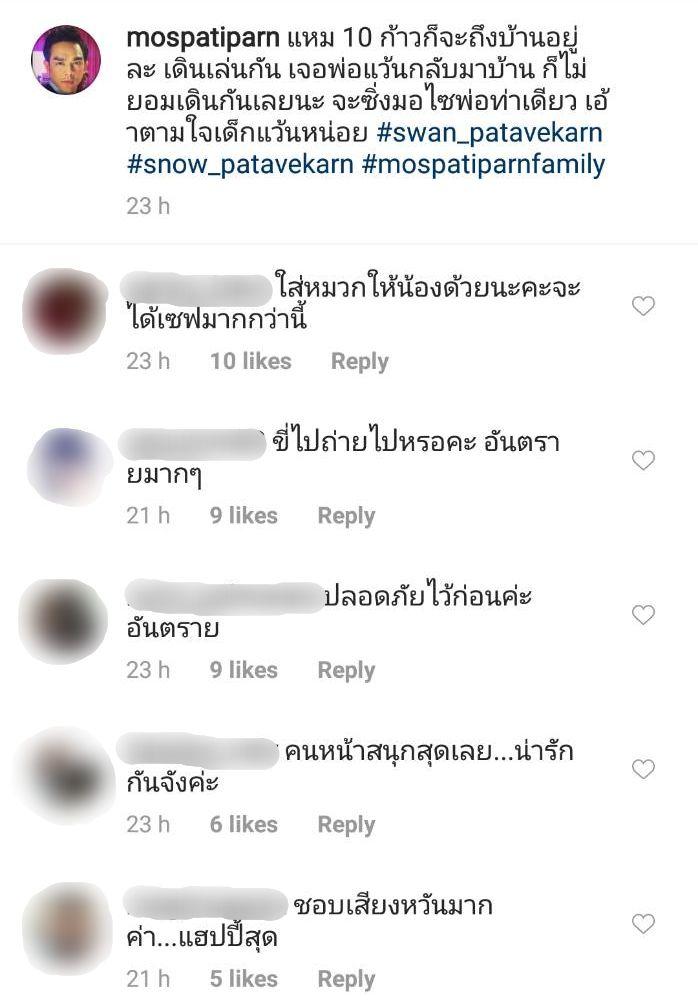This screenshot has height=1004, width=698.
Task: Reply to the comment with 5 likes
Action: pos(346,980)
